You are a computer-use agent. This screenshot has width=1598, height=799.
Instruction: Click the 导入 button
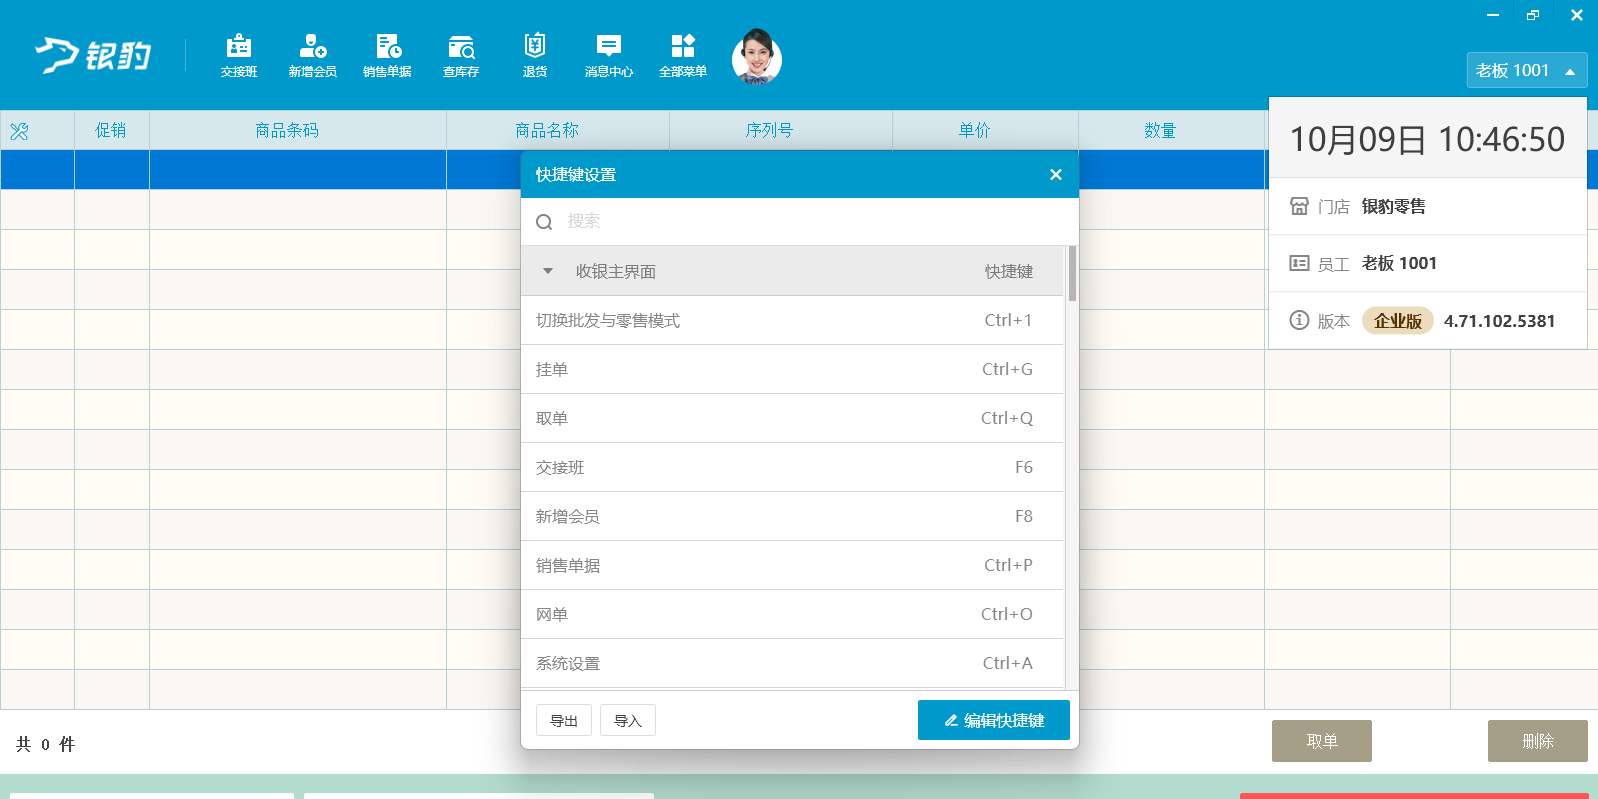click(628, 720)
